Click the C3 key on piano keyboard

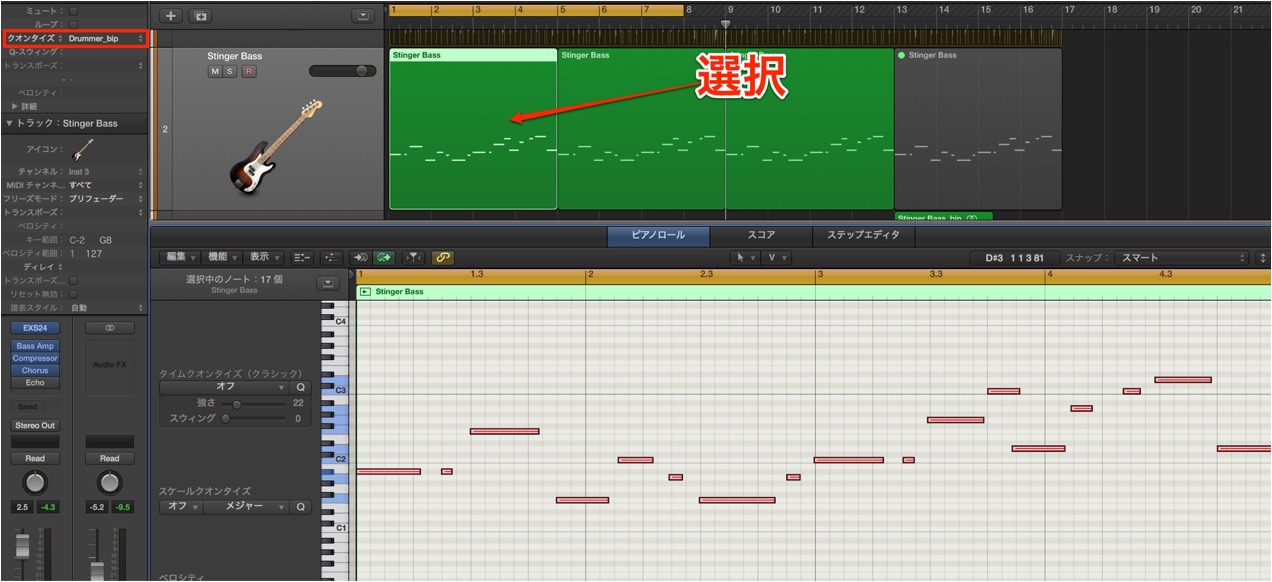coord(335,390)
